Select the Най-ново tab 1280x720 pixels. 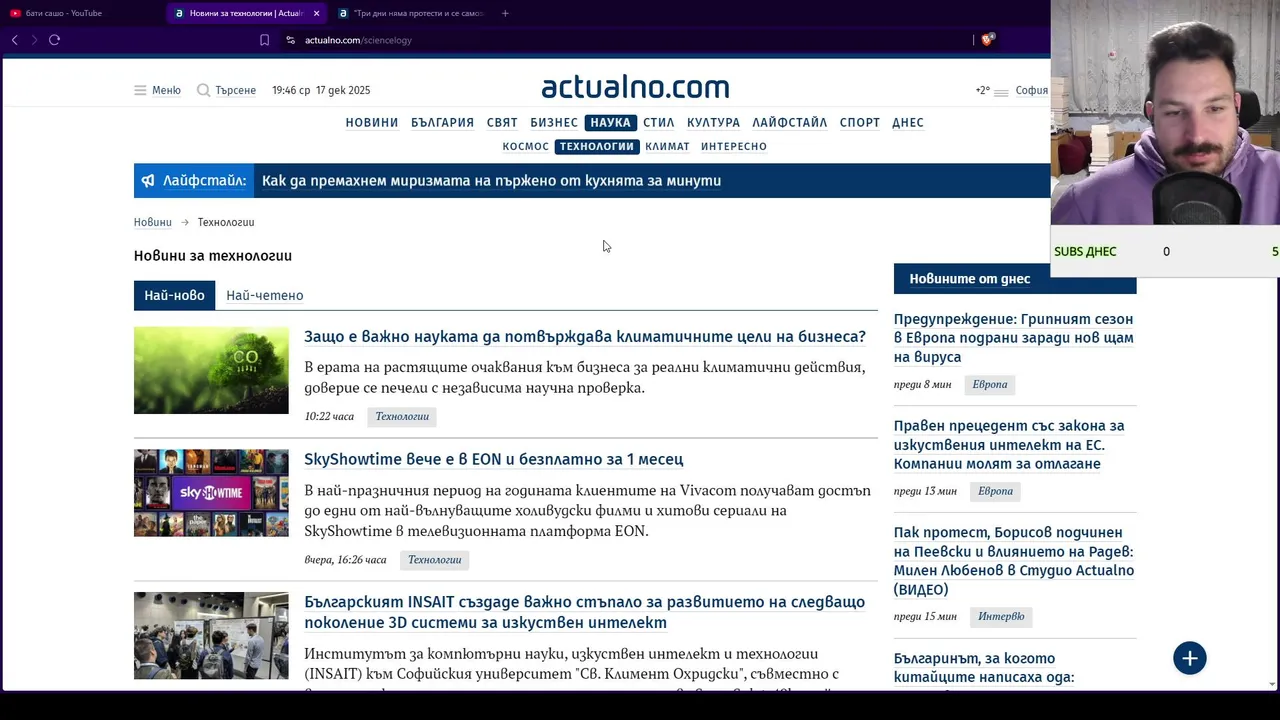(x=174, y=295)
